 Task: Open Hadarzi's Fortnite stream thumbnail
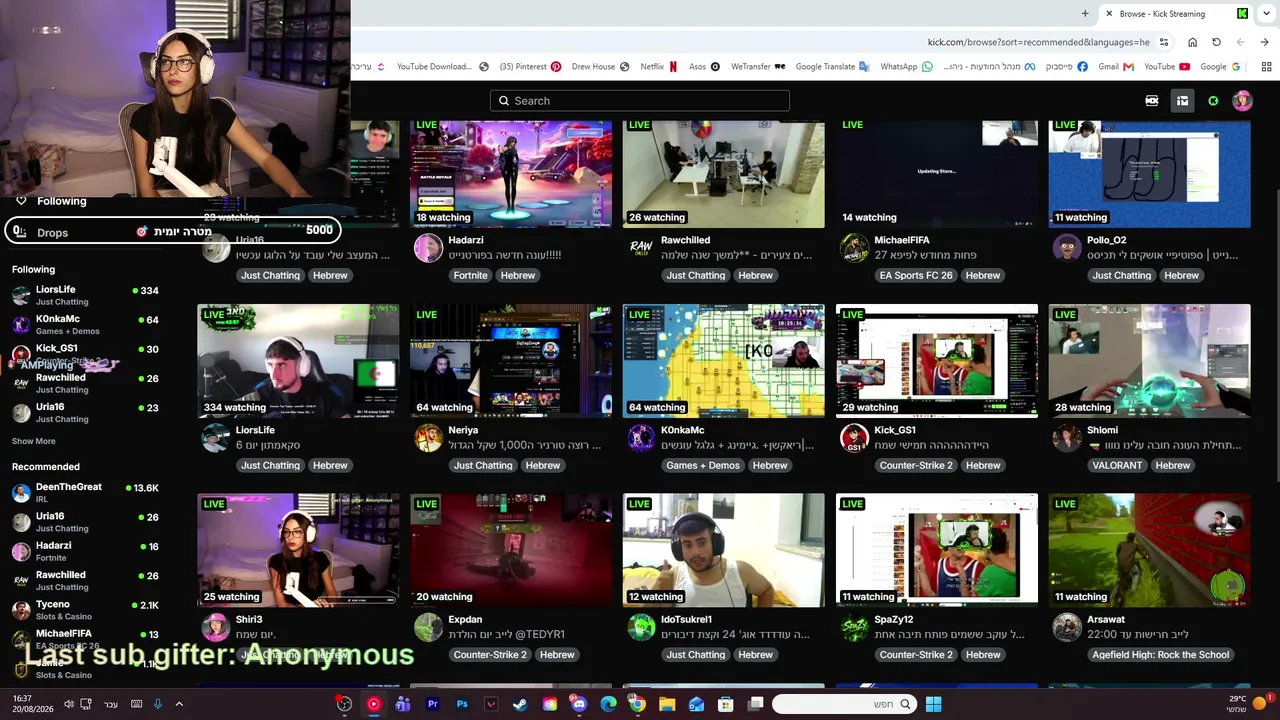pos(511,174)
